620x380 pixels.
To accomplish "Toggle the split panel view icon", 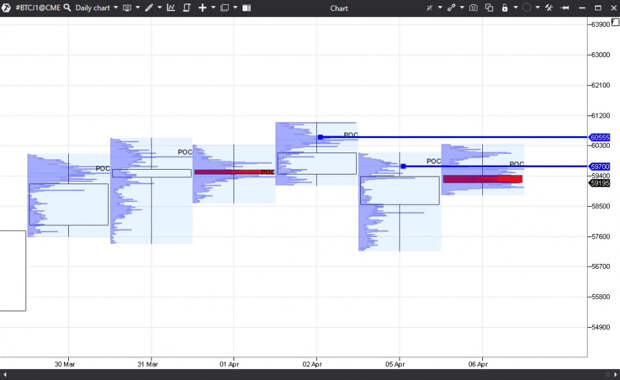I will coord(246,8).
